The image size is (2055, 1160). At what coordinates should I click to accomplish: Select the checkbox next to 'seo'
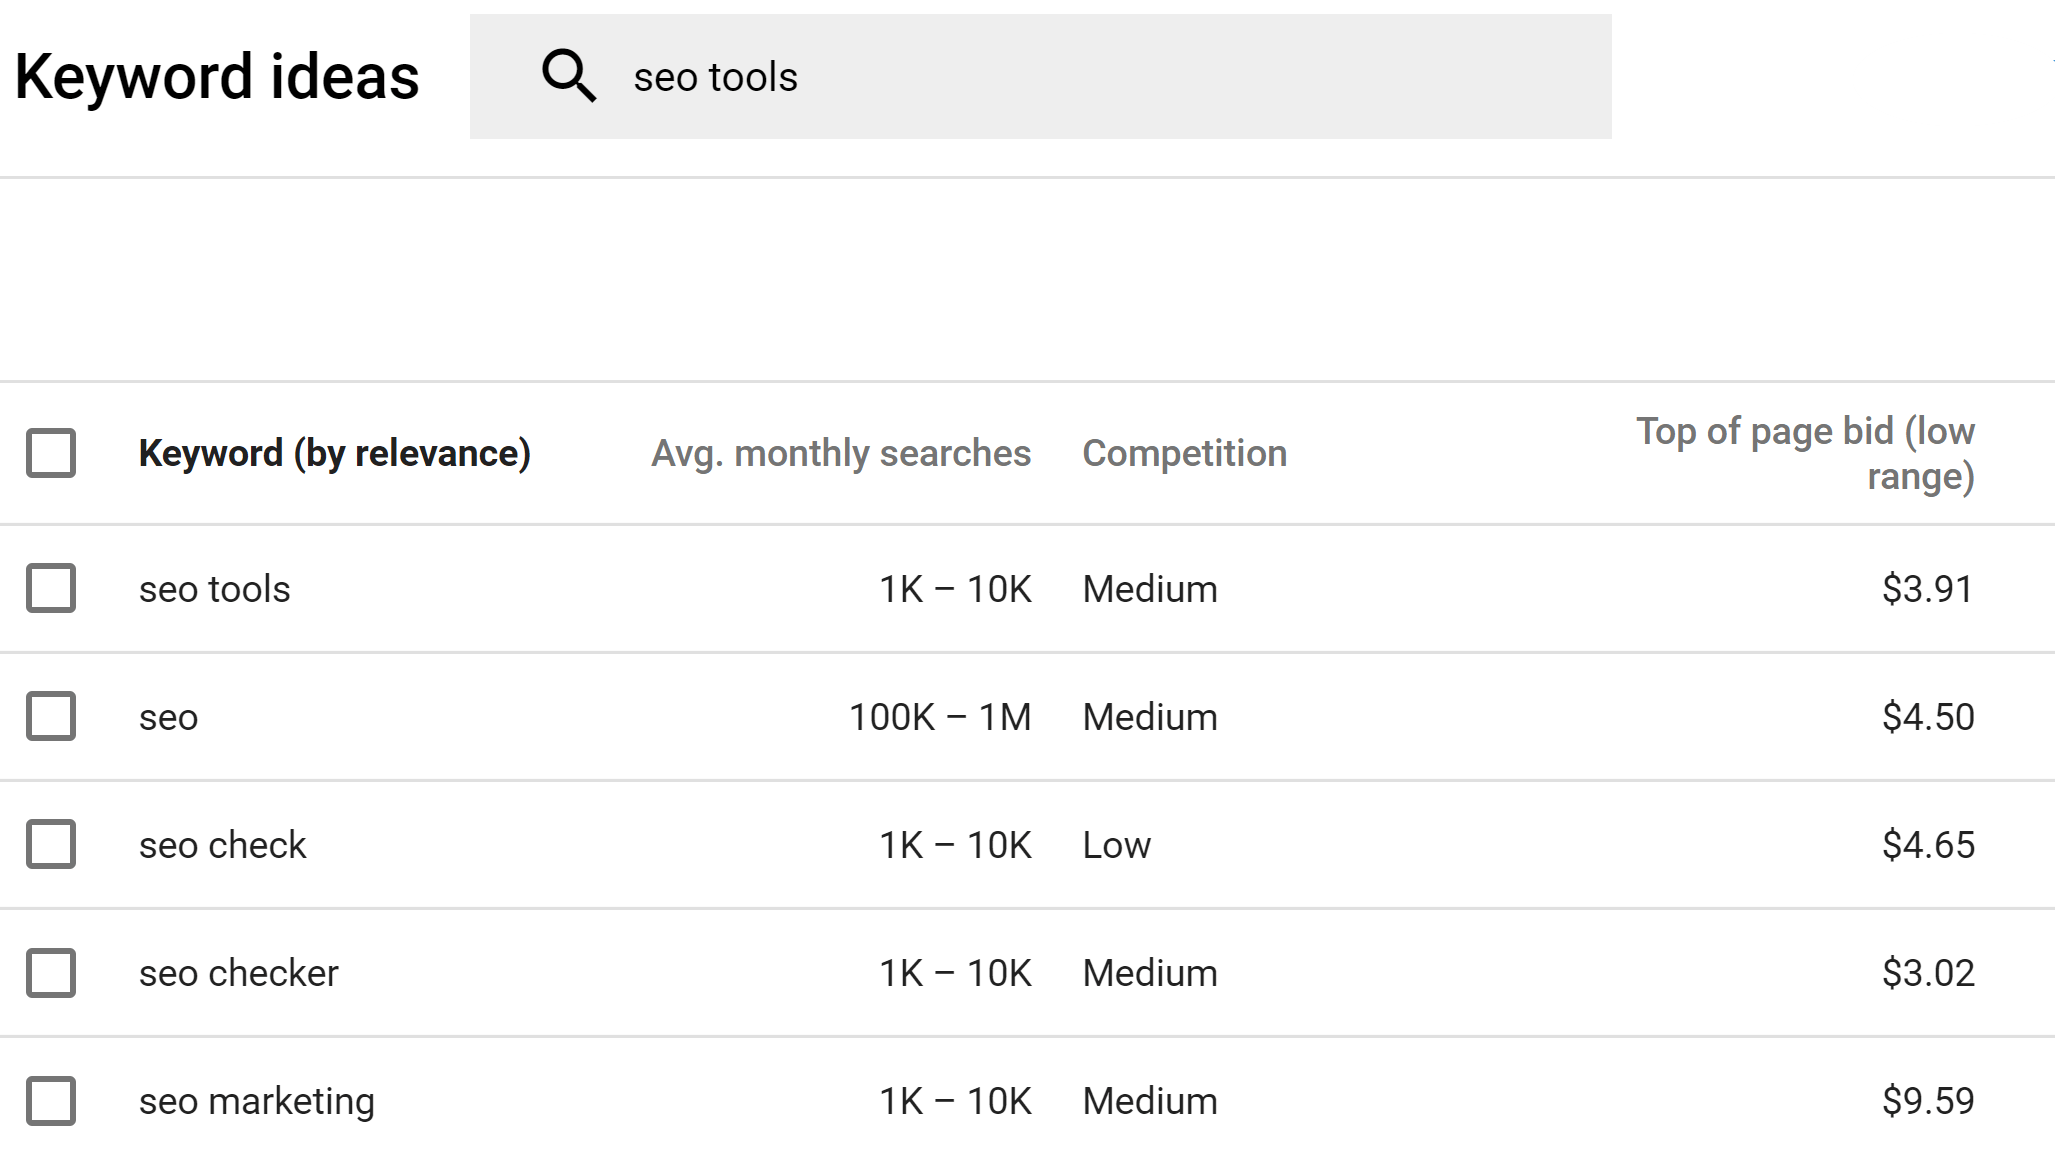click(51, 717)
